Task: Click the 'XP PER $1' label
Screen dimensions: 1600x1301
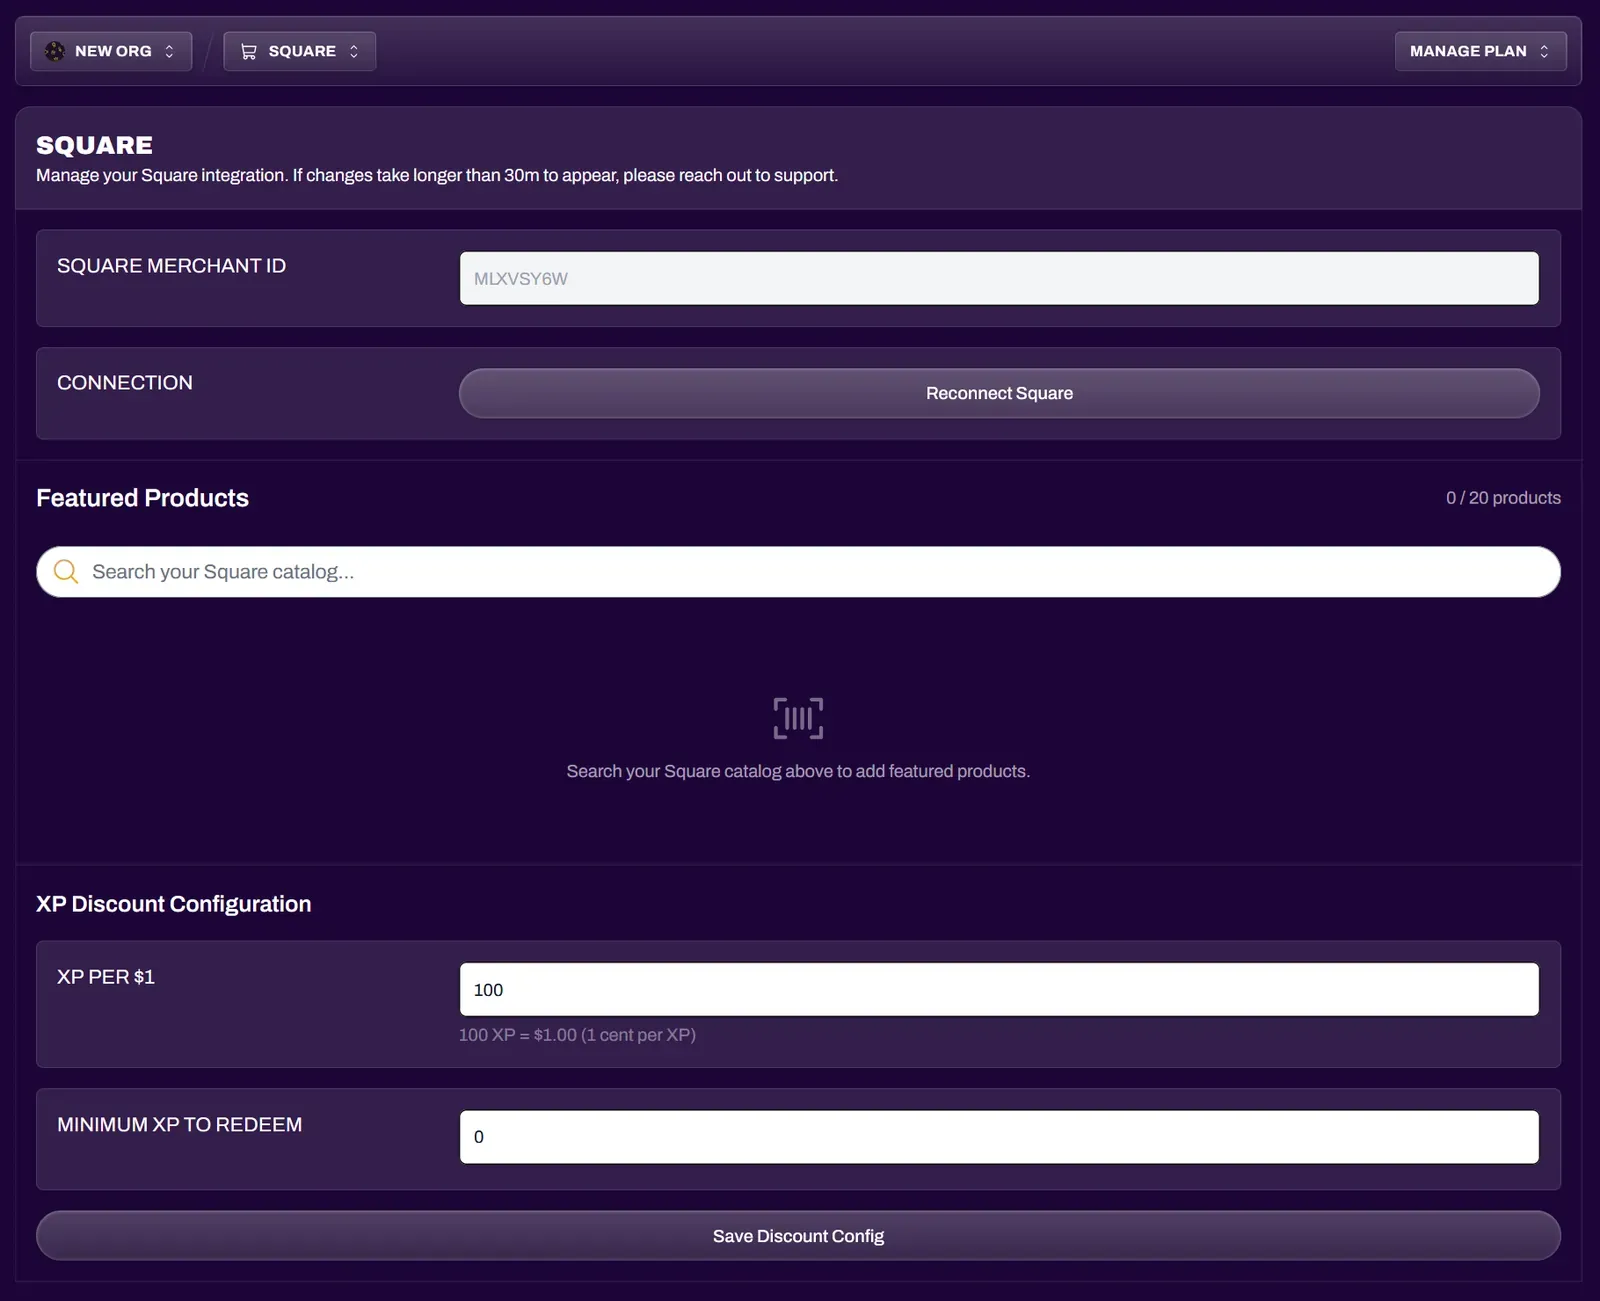Action: [x=106, y=977]
